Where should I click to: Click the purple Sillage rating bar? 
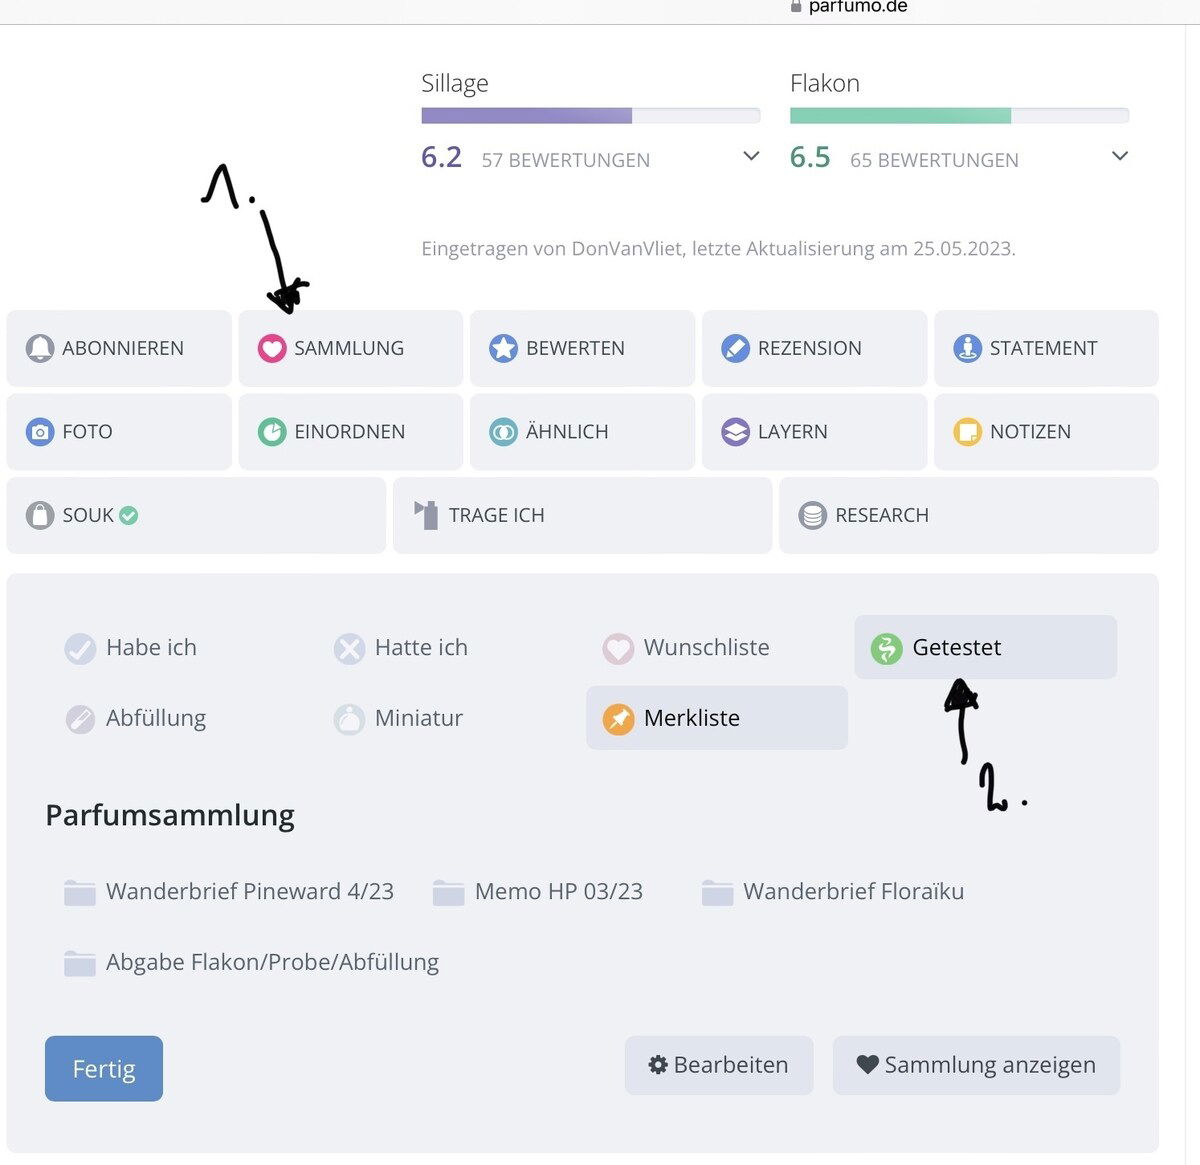click(527, 116)
